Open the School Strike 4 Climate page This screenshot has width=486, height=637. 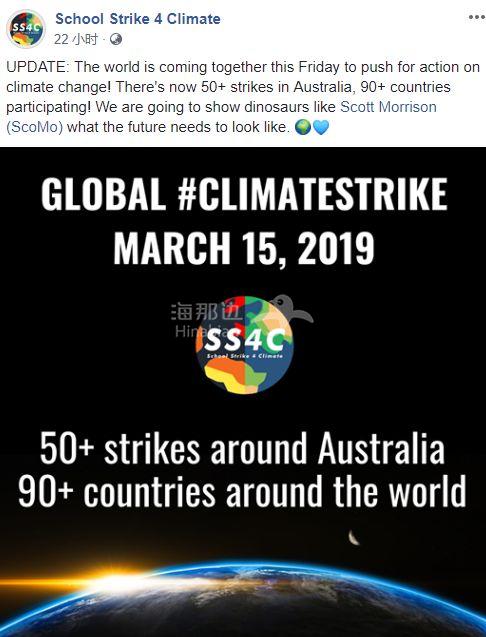(138, 19)
